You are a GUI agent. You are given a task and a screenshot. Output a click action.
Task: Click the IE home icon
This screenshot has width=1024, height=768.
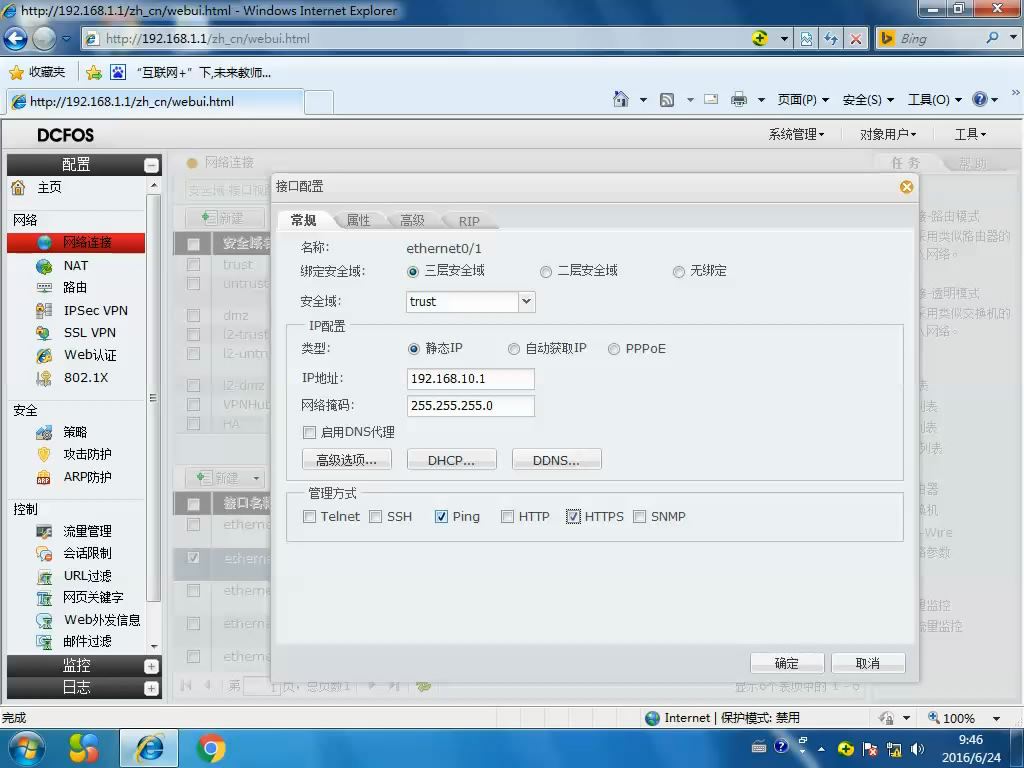coord(621,99)
